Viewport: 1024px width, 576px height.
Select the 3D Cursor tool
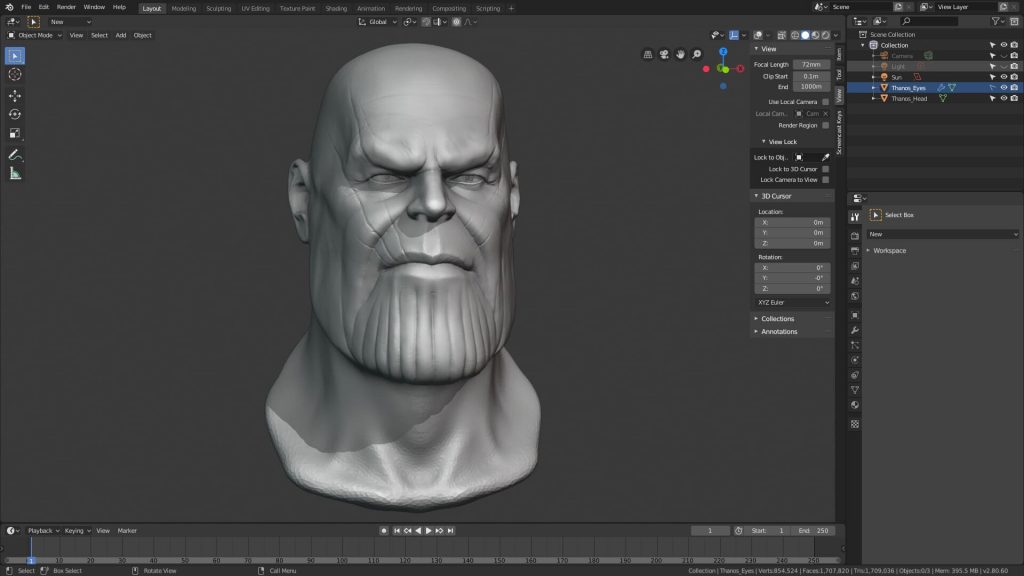15,74
